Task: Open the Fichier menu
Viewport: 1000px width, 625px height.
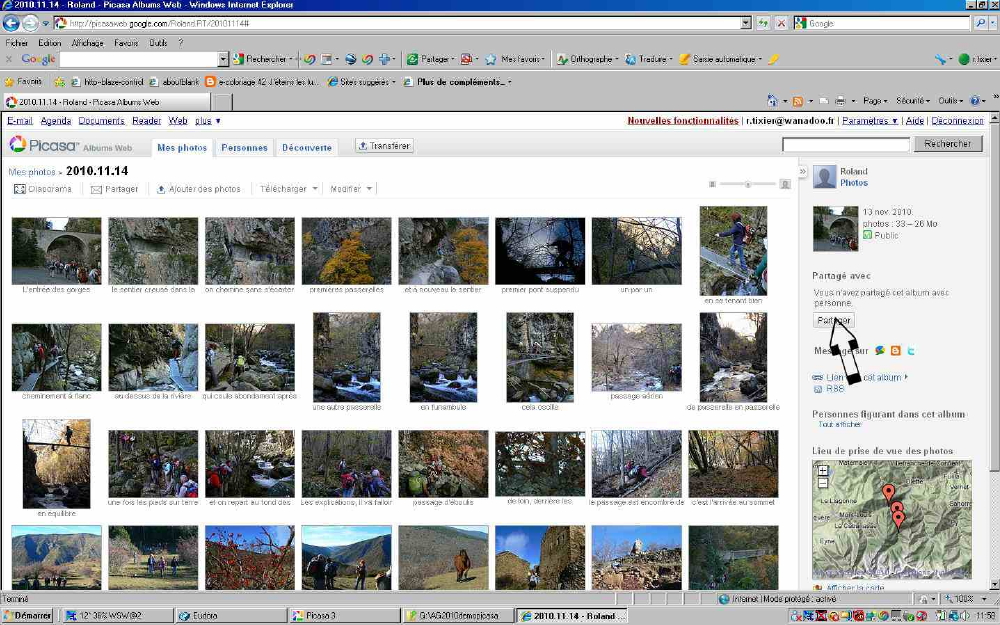Action: [17, 43]
